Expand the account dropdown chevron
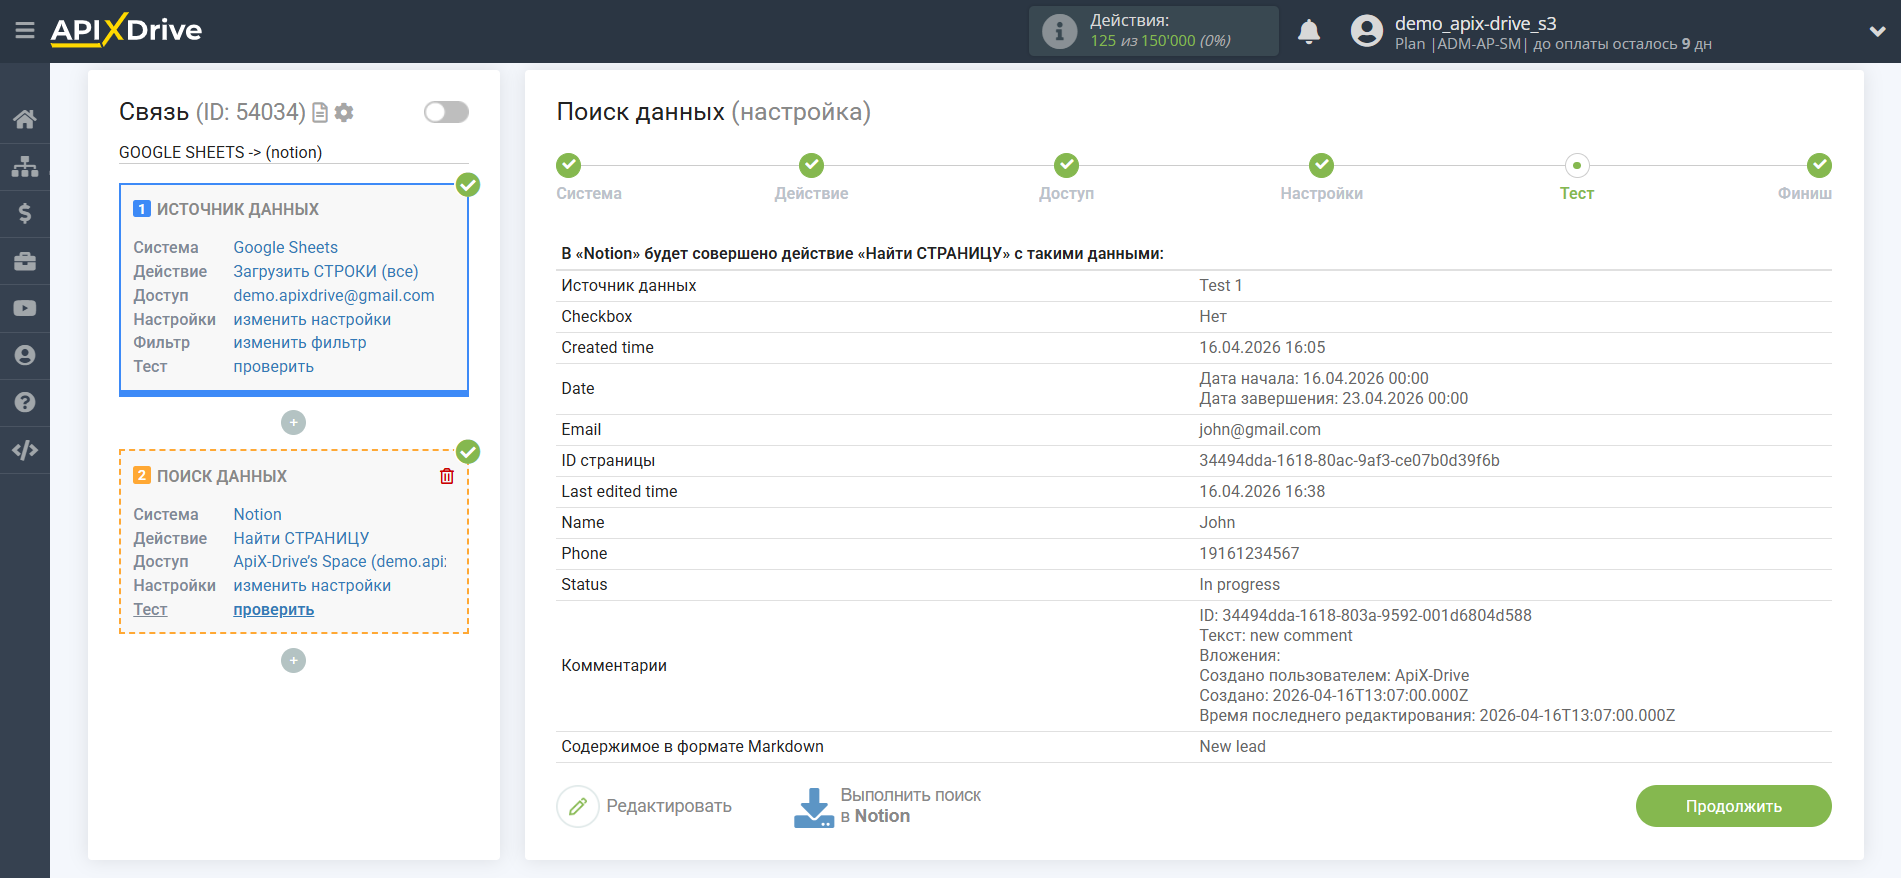The height and width of the screenshot is (878, 1901). [1877, 32]
